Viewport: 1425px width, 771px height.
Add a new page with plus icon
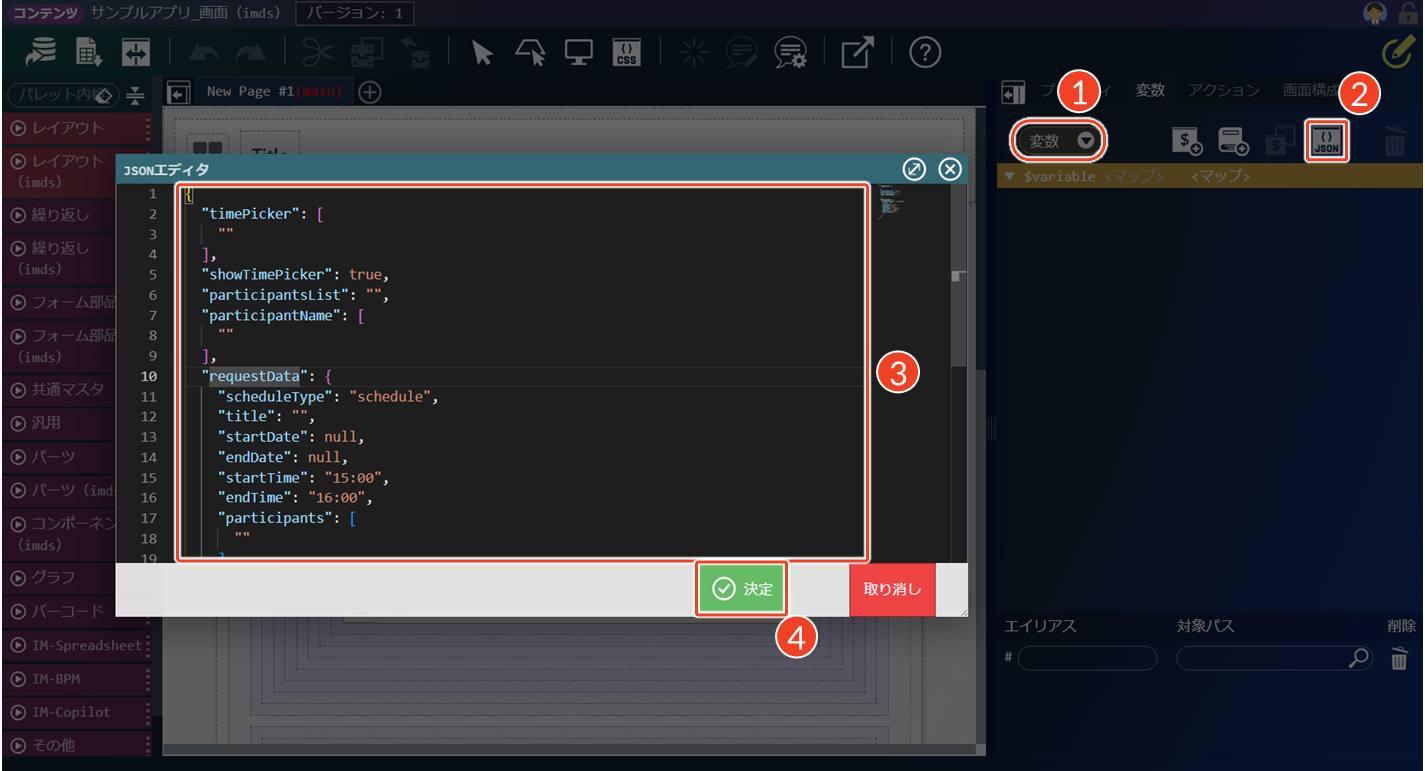pos(370,92)
